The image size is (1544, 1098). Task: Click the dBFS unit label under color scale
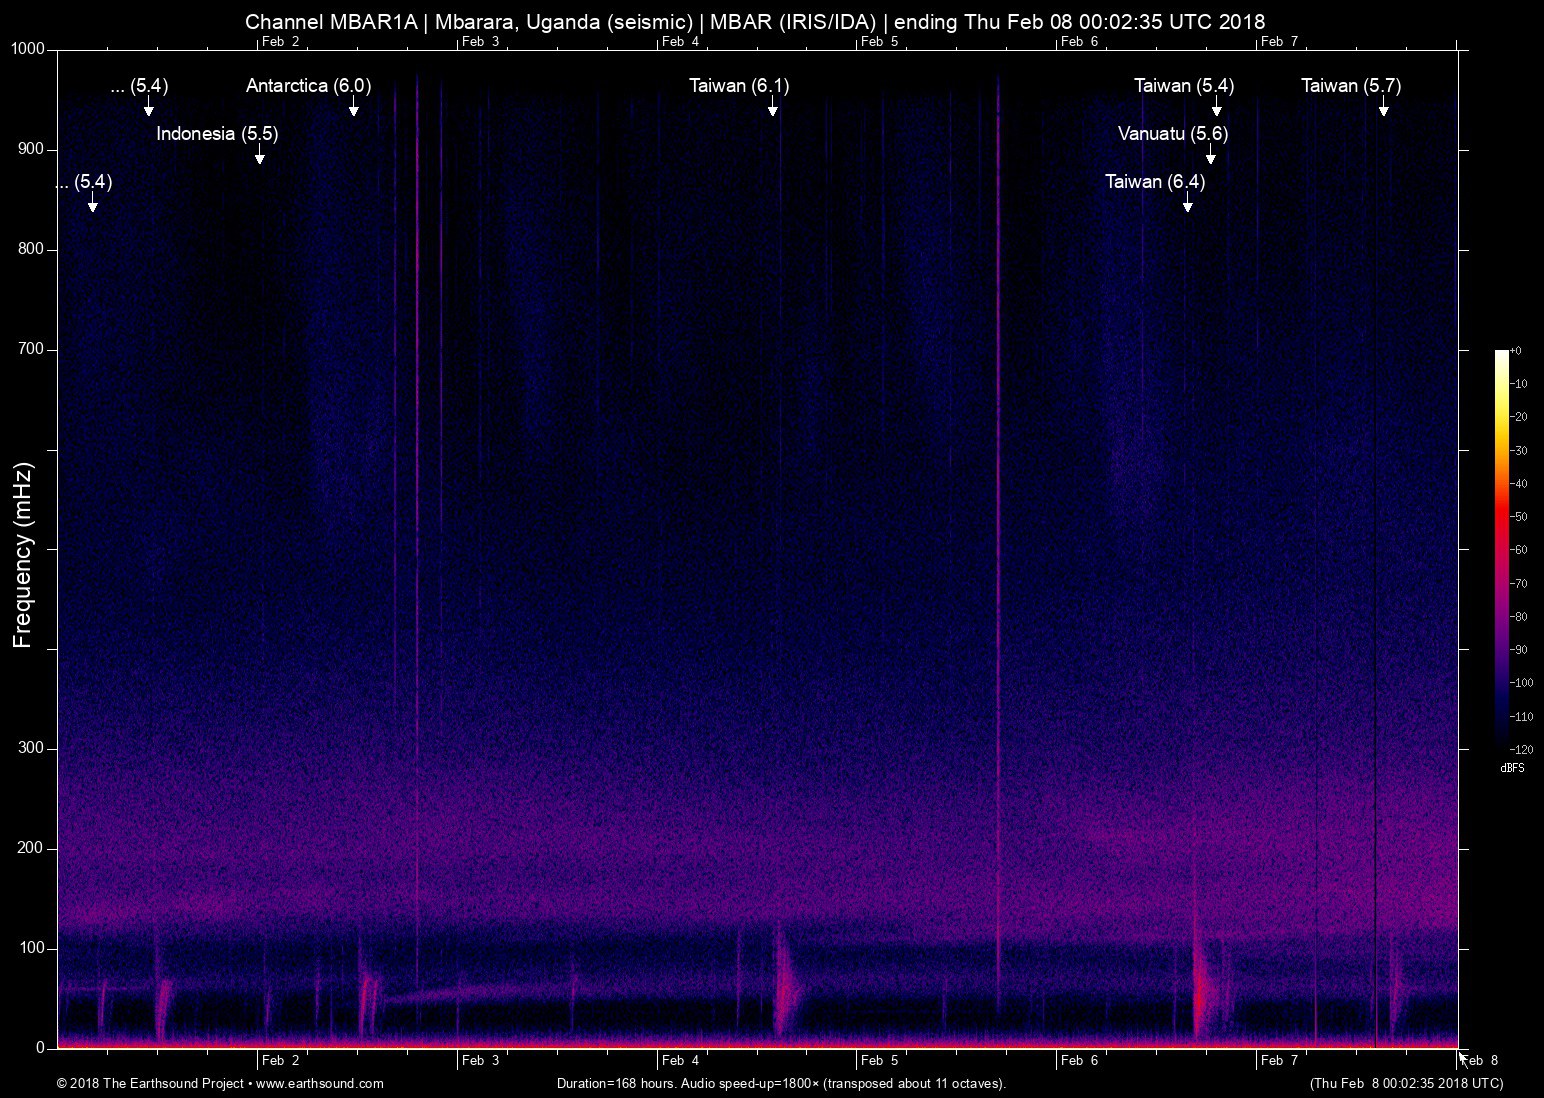pos(1512,768)
